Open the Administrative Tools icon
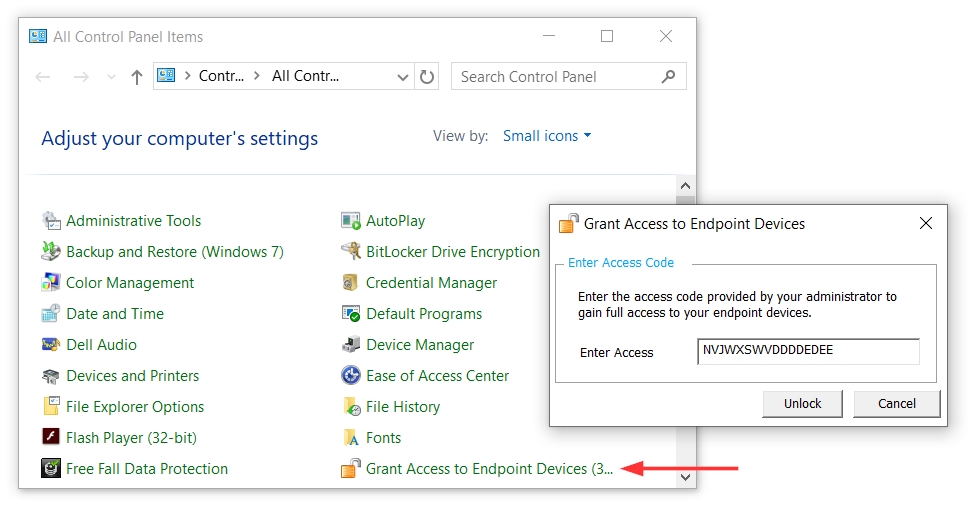The image size is (971, 514). (51, 221)
